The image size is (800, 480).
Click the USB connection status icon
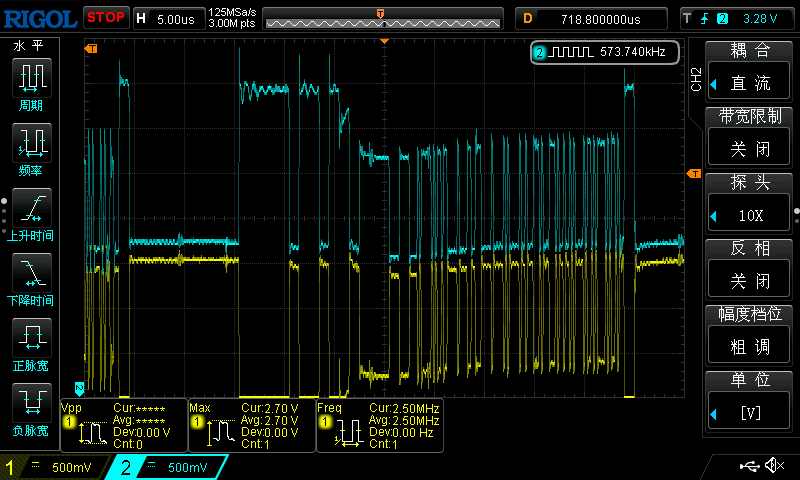click(x=748, y=466)
